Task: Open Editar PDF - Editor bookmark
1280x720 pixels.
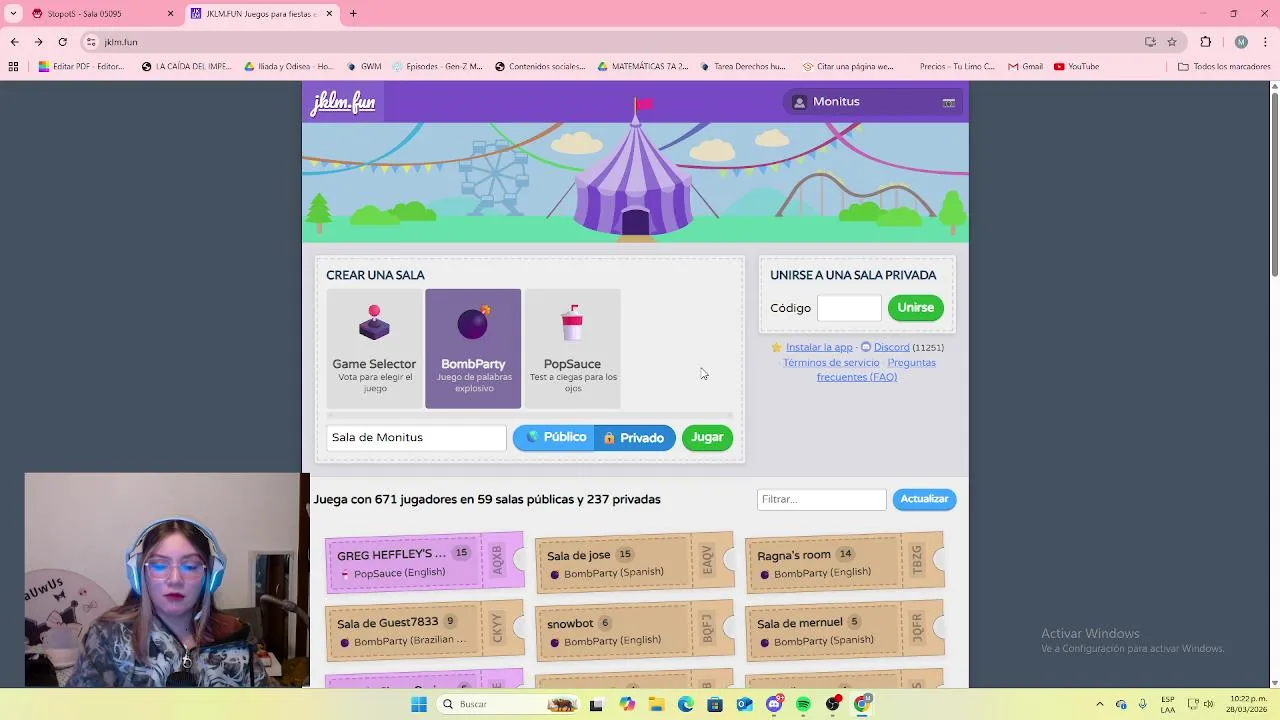Action: (81, 67)
